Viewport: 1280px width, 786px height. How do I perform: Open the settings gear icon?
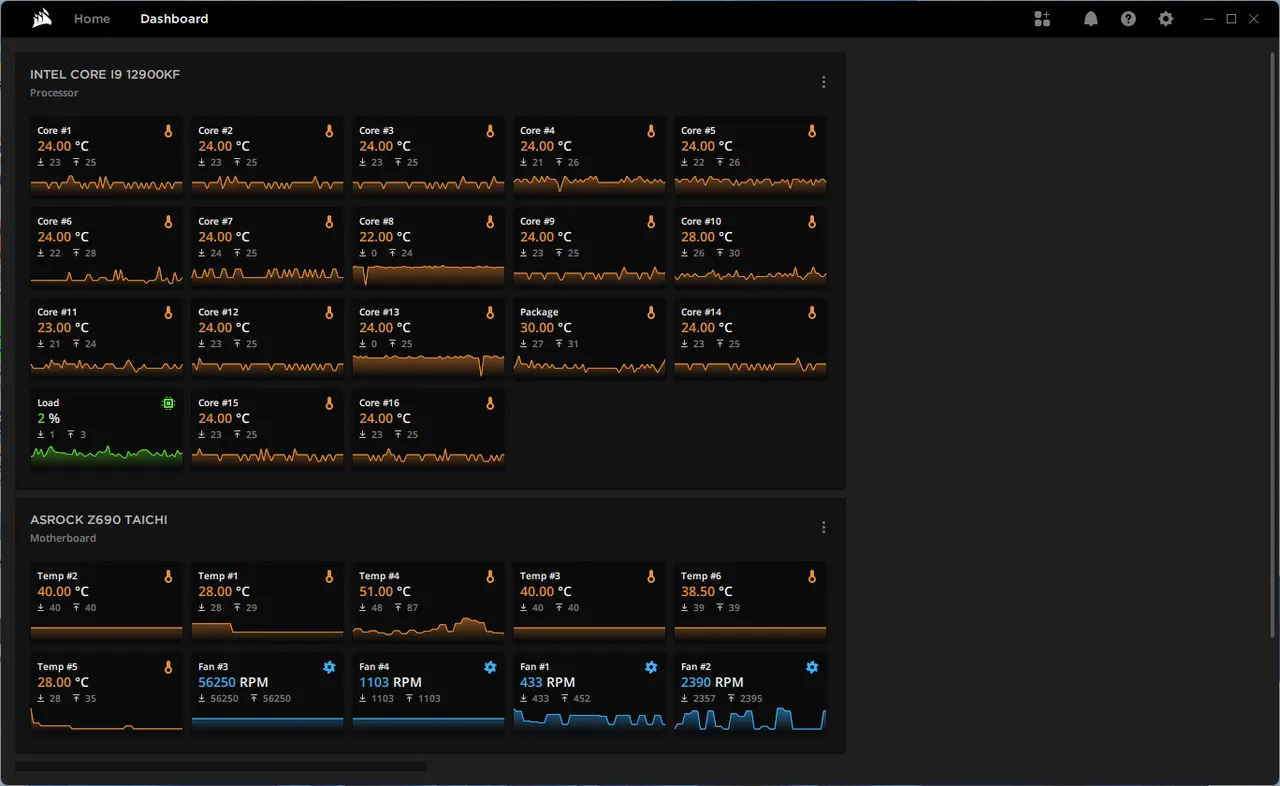(1166, 19)
